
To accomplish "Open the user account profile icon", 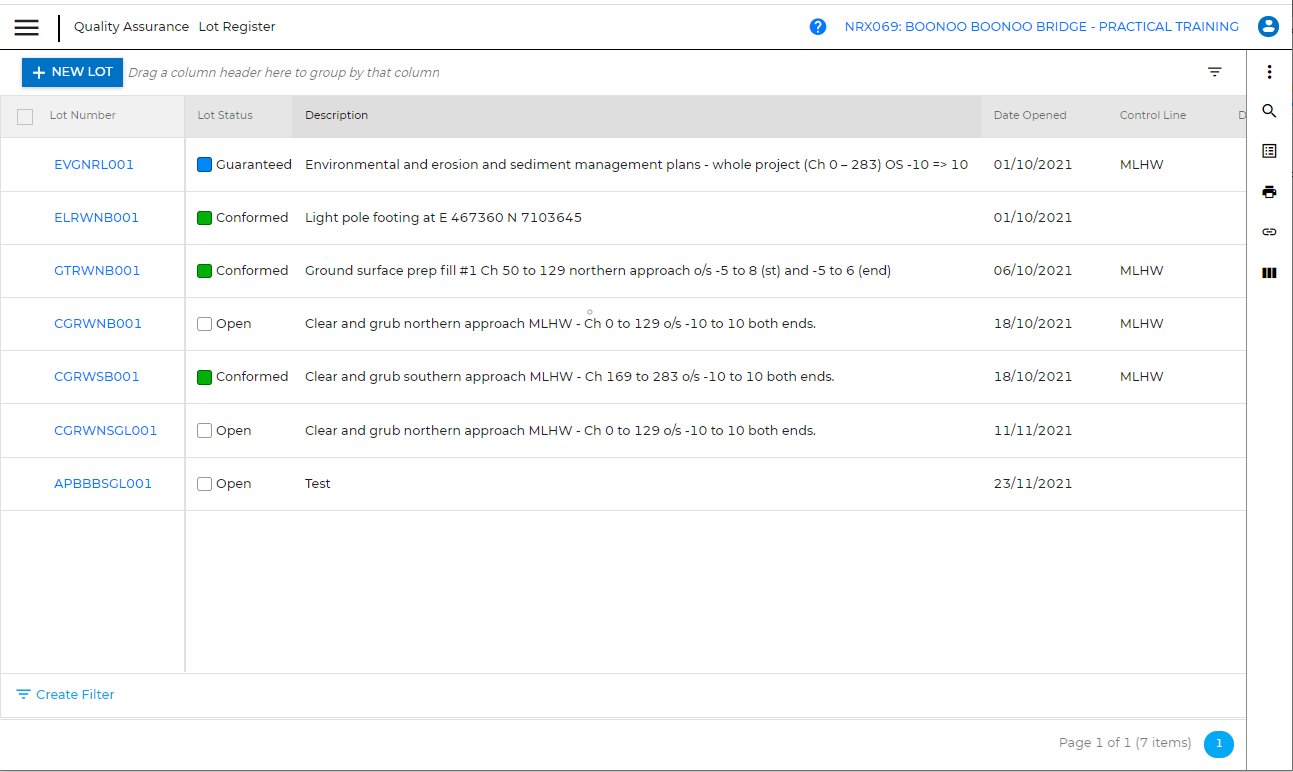I will click(1268, 27).
